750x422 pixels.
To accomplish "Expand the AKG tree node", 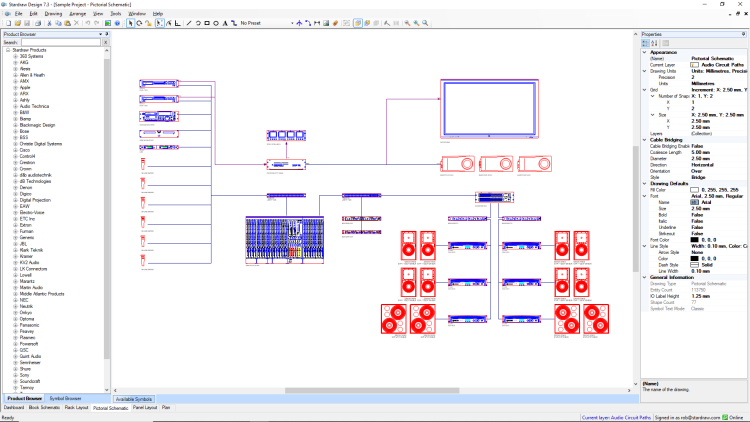I will tap(15, 62).
